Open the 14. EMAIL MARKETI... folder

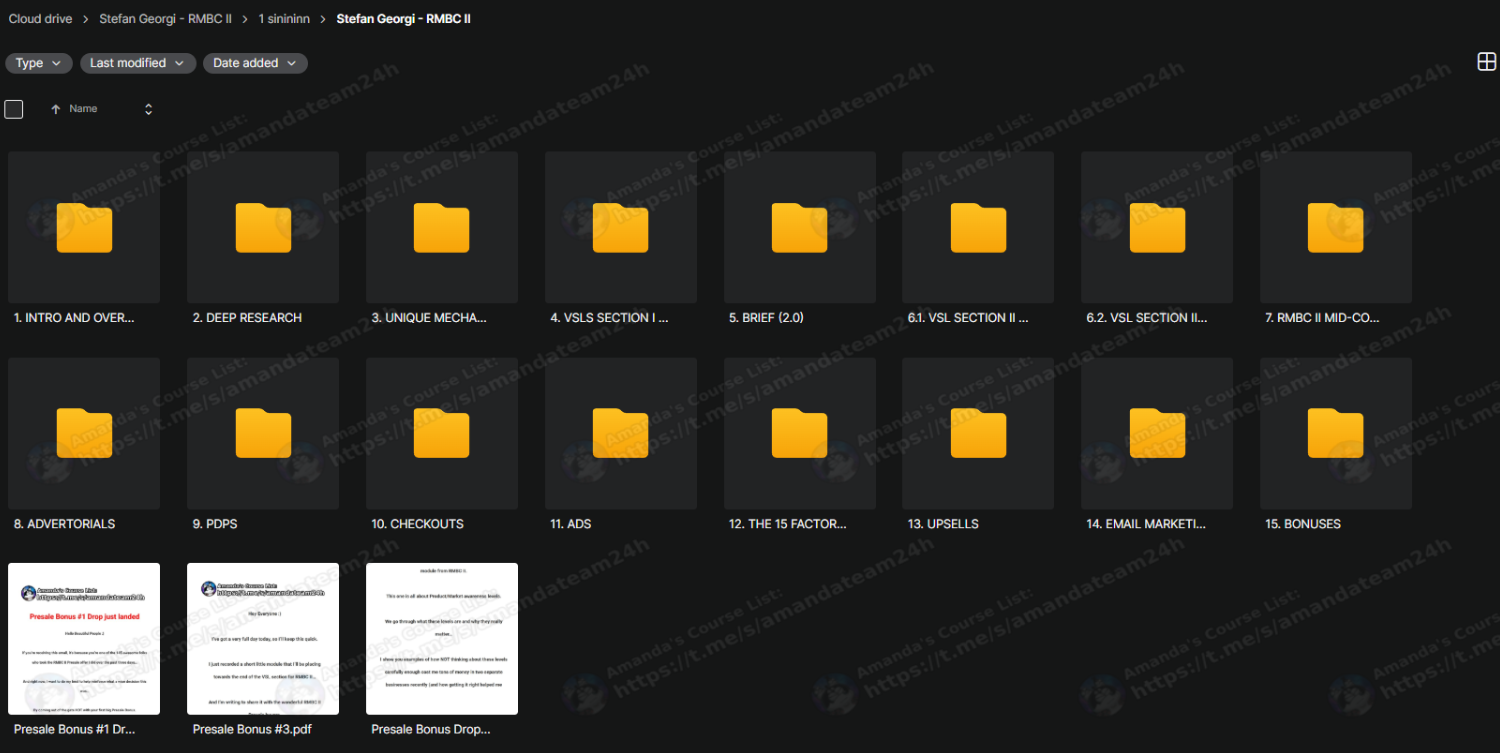click(1157, 434)
